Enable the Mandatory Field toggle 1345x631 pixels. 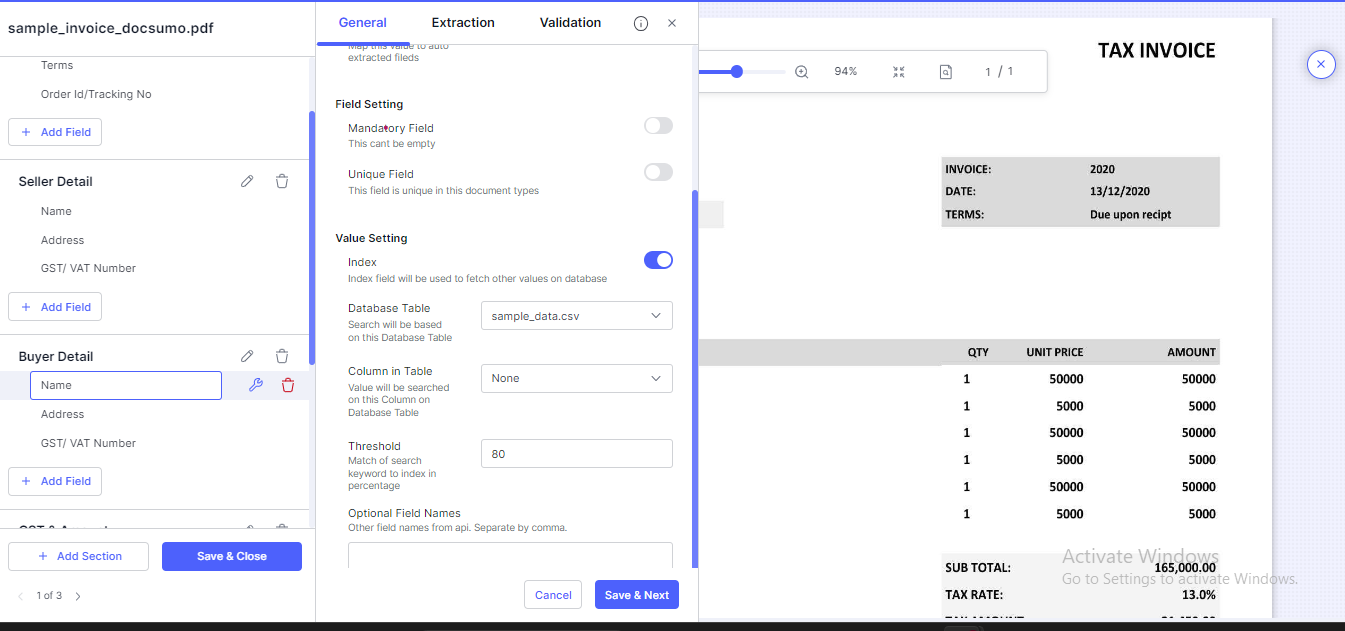point(658,125)
